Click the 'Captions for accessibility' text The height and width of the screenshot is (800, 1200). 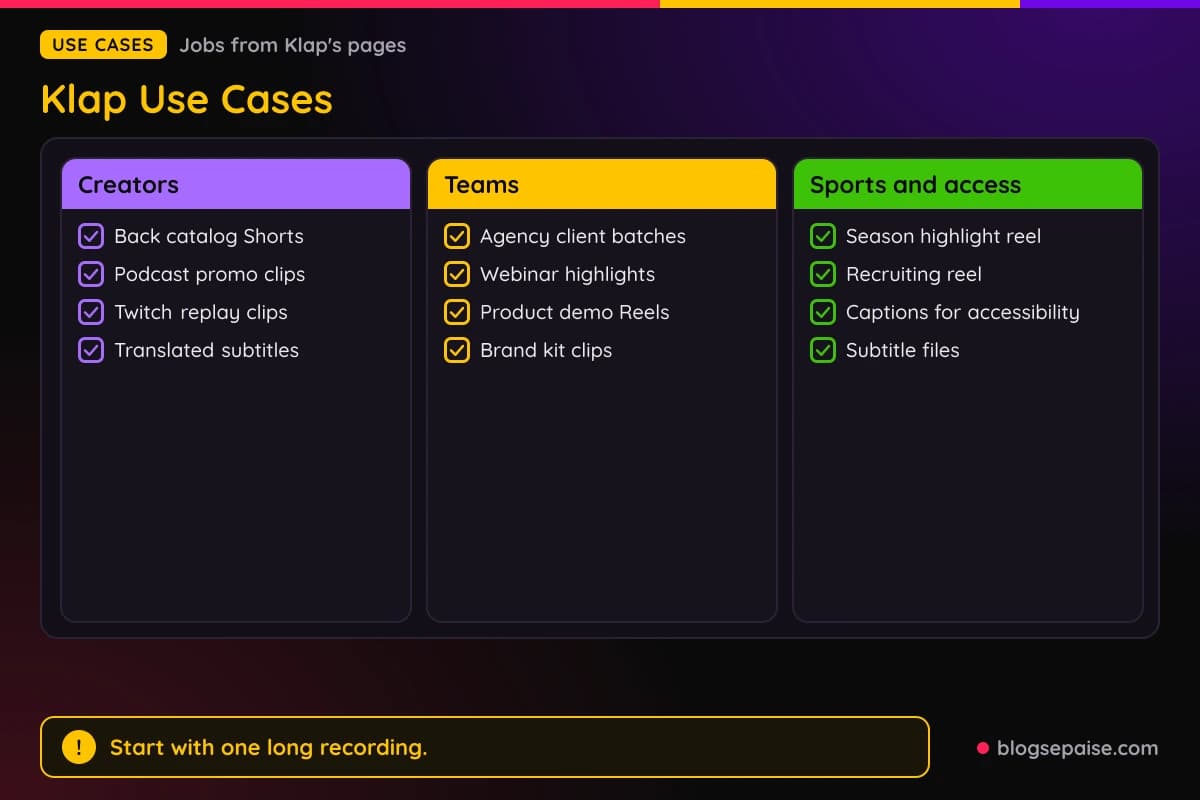click(963, 313)
